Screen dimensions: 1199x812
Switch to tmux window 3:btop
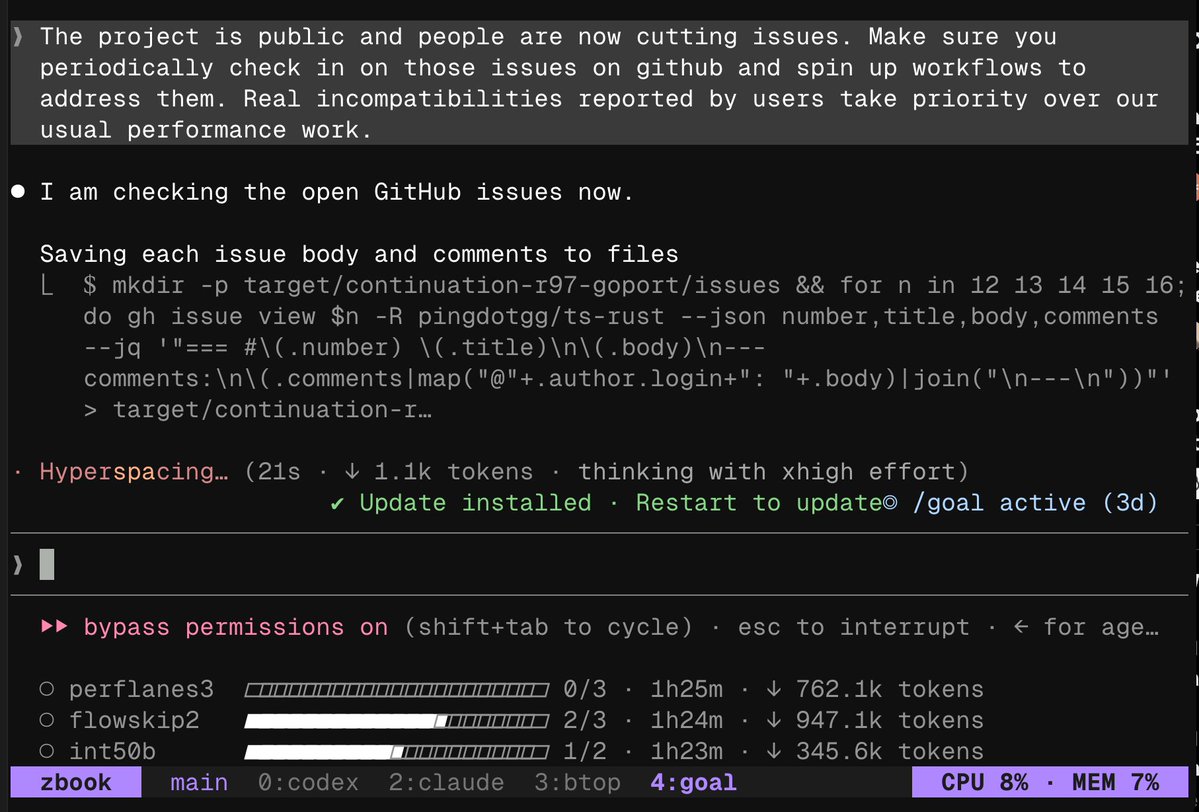577,783
